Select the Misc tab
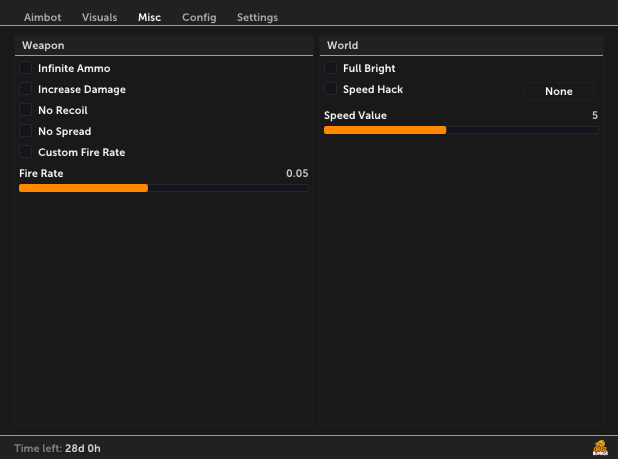 (x=149, y=17)
